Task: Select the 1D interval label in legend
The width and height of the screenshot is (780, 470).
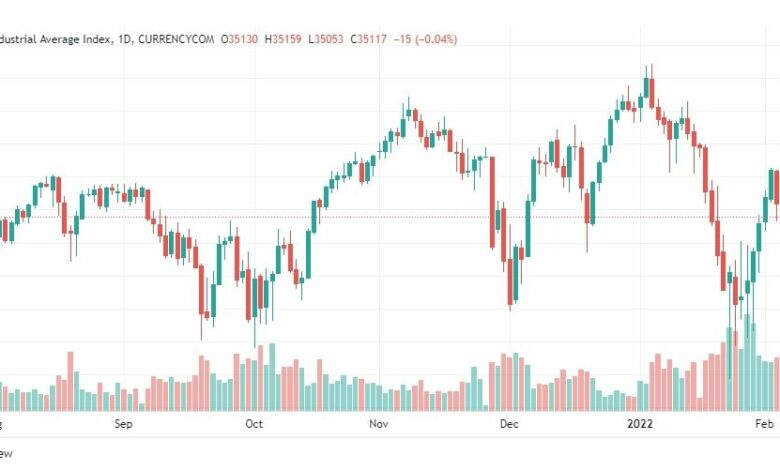Action: [x=125, y=39]
